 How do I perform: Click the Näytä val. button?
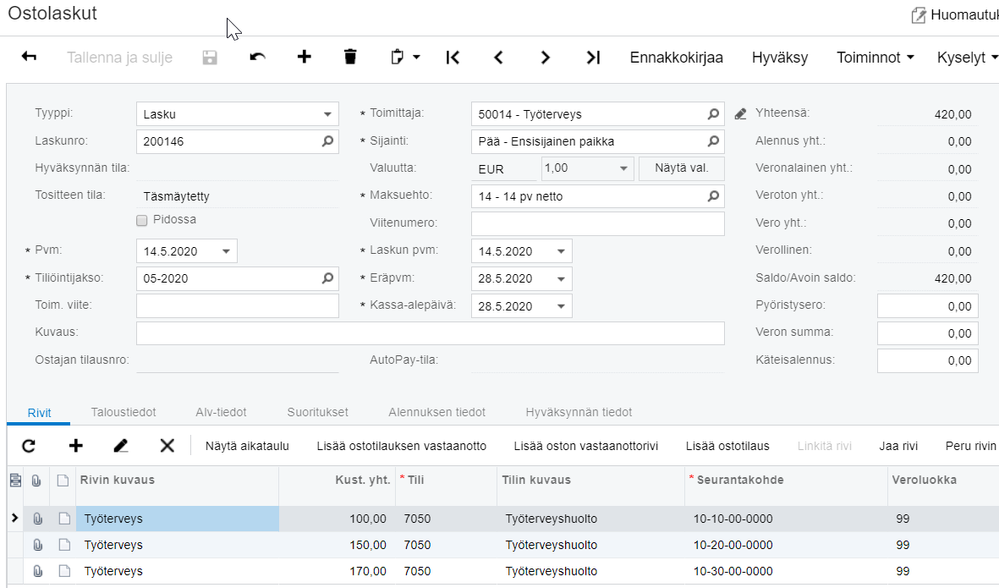tap(681, 168)
